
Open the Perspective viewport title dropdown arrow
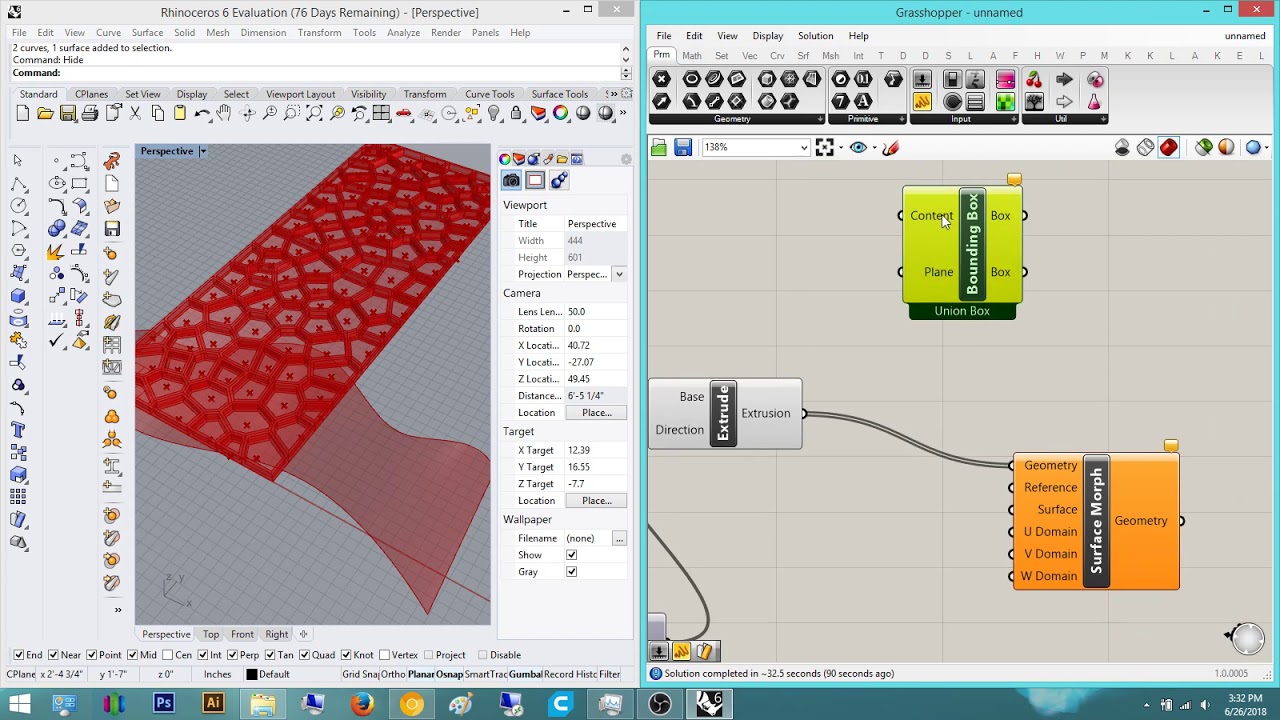tap(202, 151)
